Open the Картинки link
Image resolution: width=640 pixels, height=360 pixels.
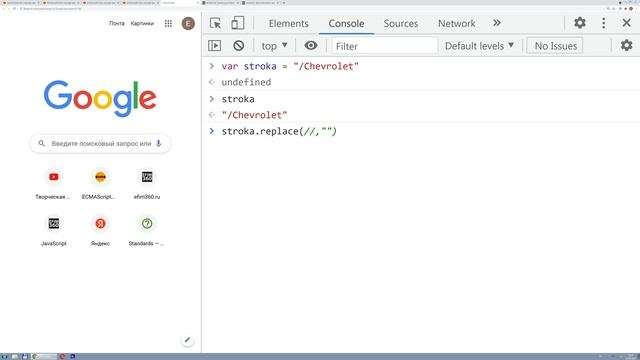point(142,24)
